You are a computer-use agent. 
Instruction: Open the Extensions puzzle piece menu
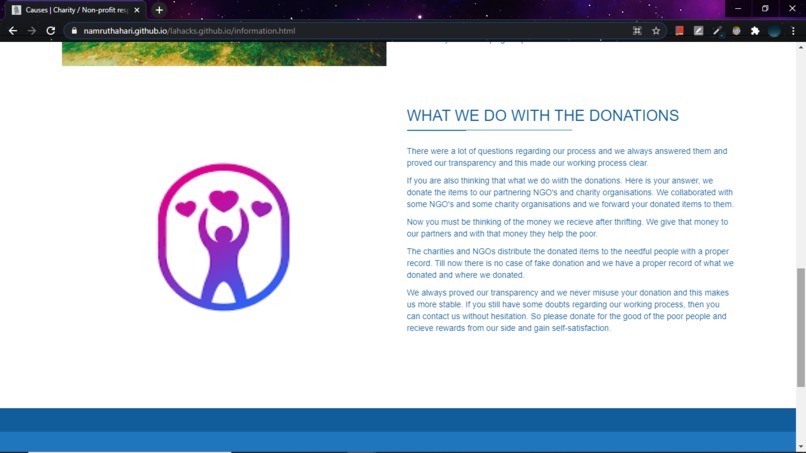pos(755,31)
